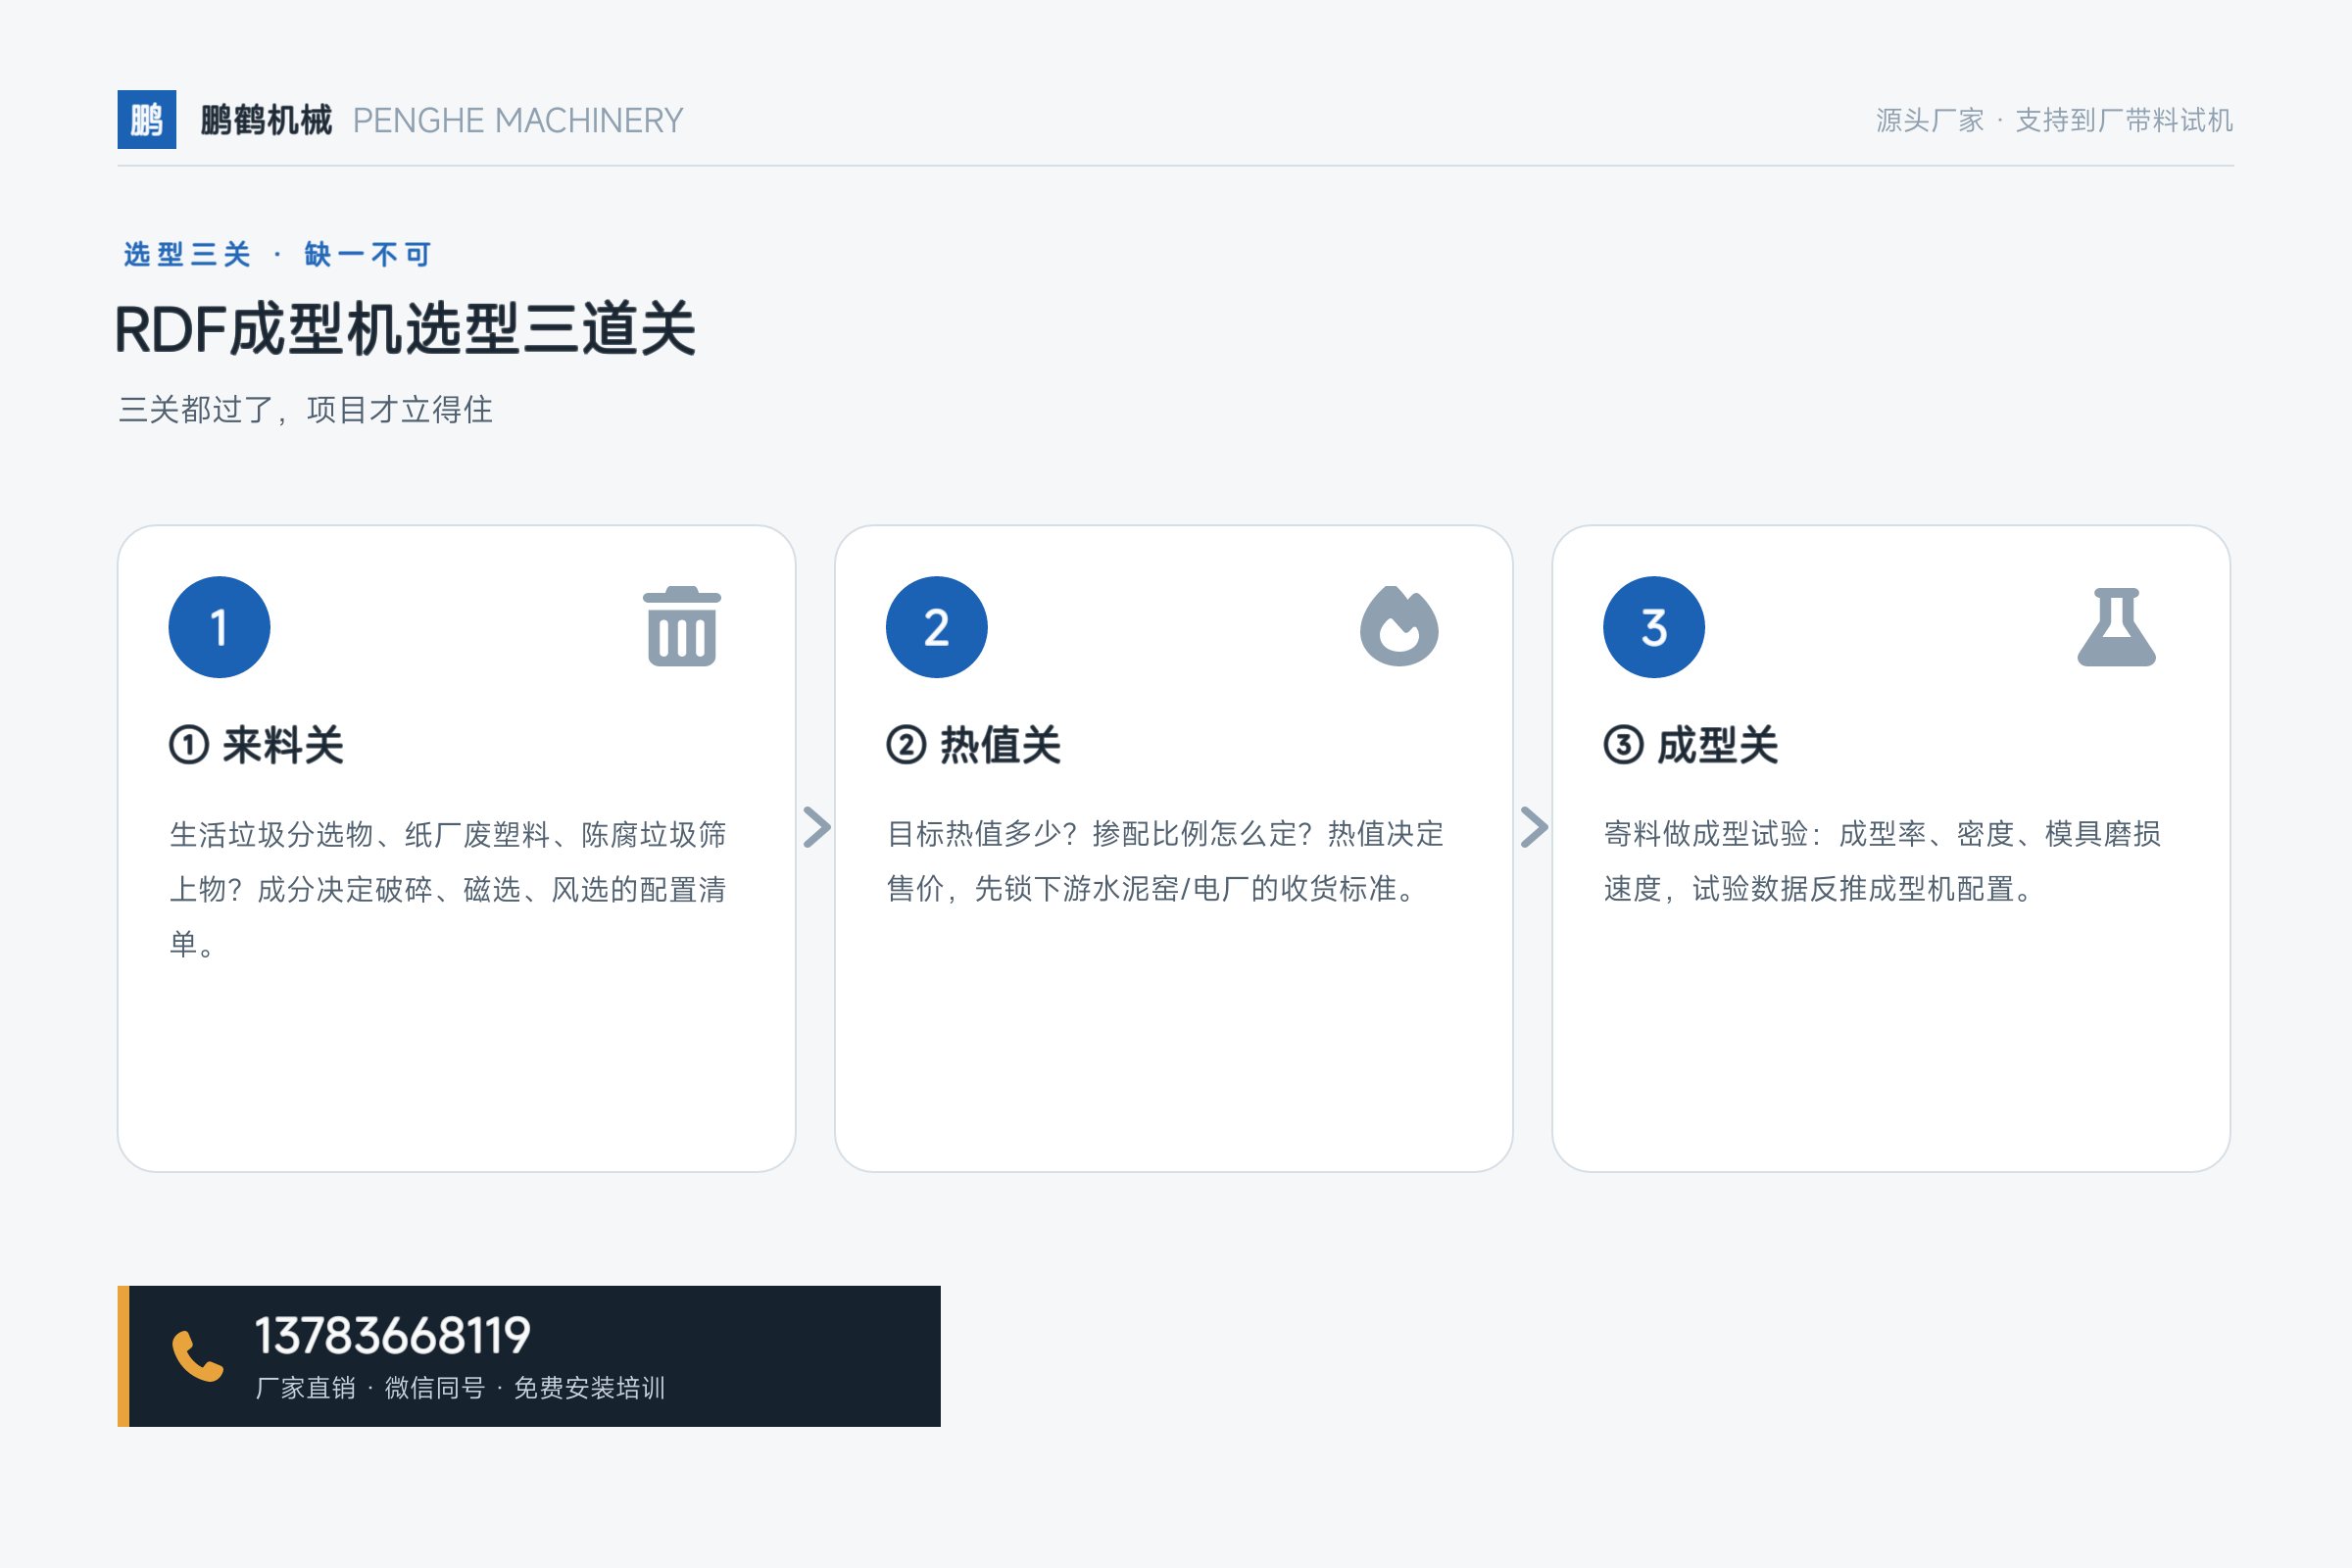Click the phone number 13783668119
The height and width of the screenshot is (1568, 2352).
pos(393,1335)
